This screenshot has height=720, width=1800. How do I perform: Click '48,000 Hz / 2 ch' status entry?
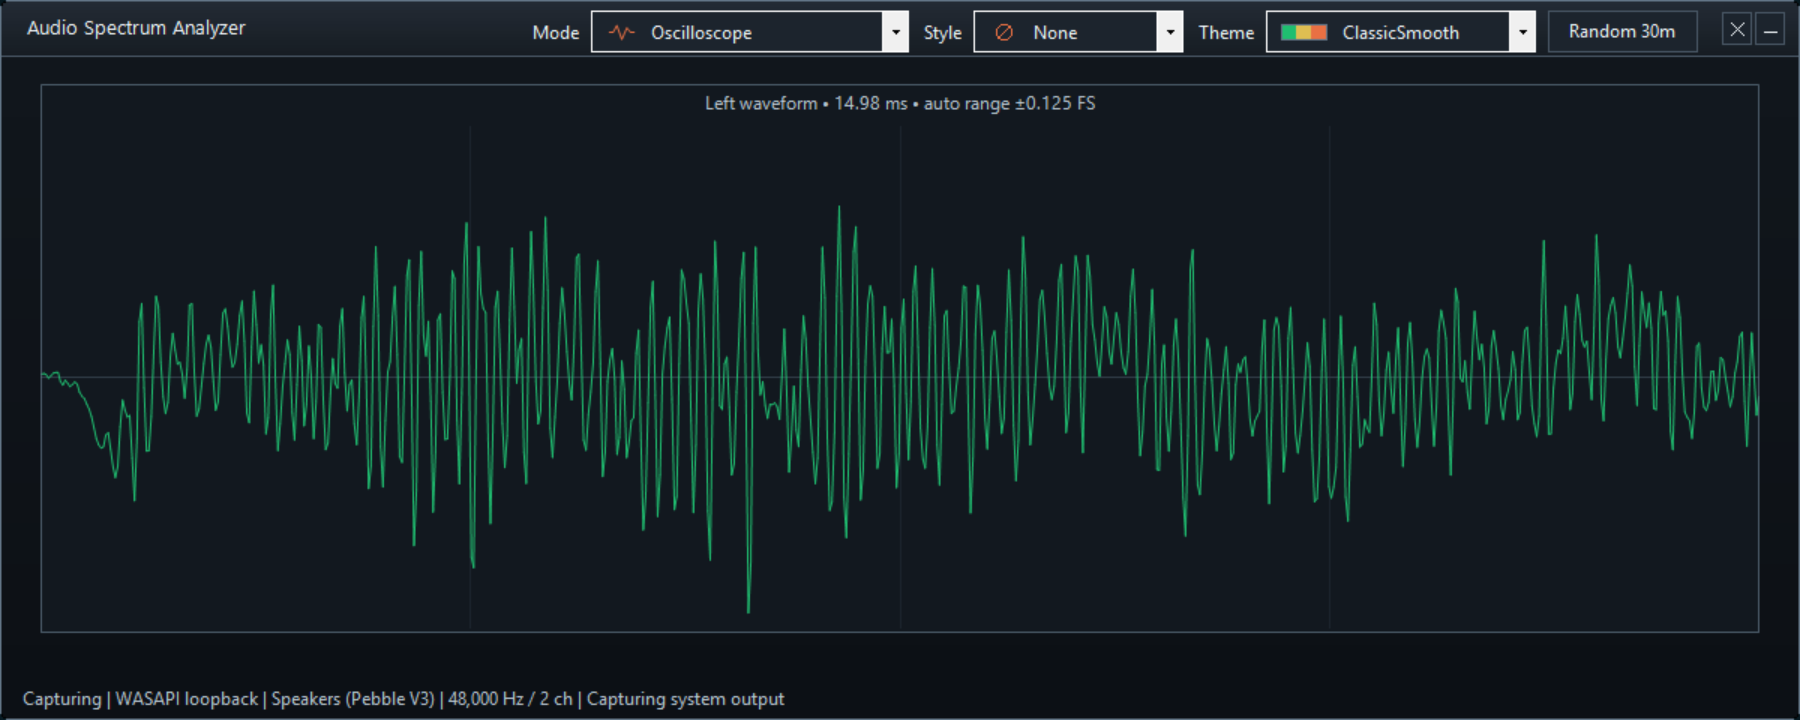point(511,699)
